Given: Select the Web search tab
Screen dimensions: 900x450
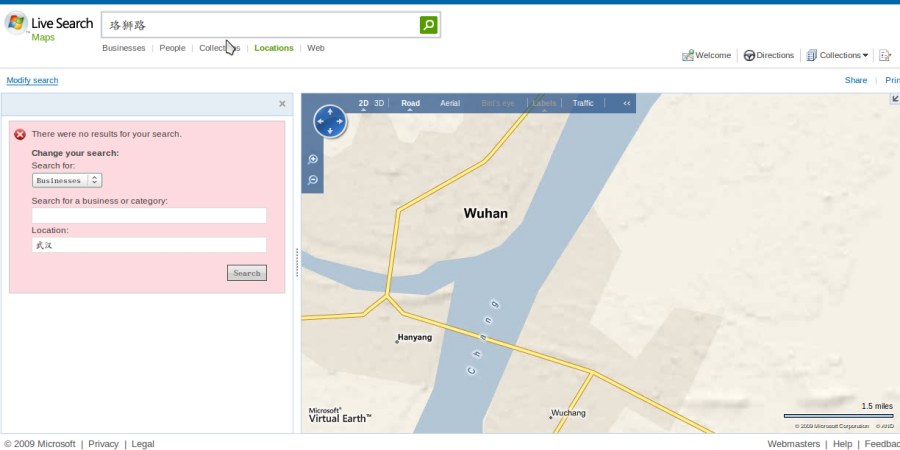Looking at the screenshot, I should coord(316,48).
